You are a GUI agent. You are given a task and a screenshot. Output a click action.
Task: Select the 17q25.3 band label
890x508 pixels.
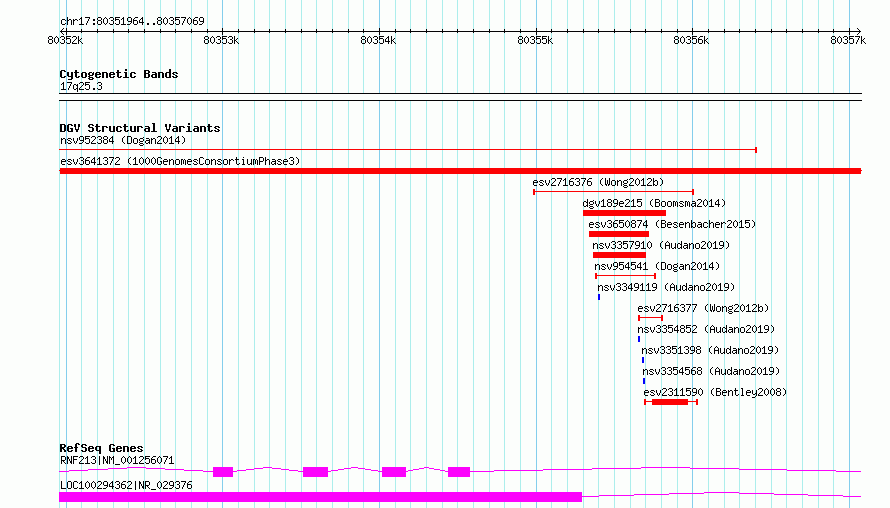coord(81,86)
